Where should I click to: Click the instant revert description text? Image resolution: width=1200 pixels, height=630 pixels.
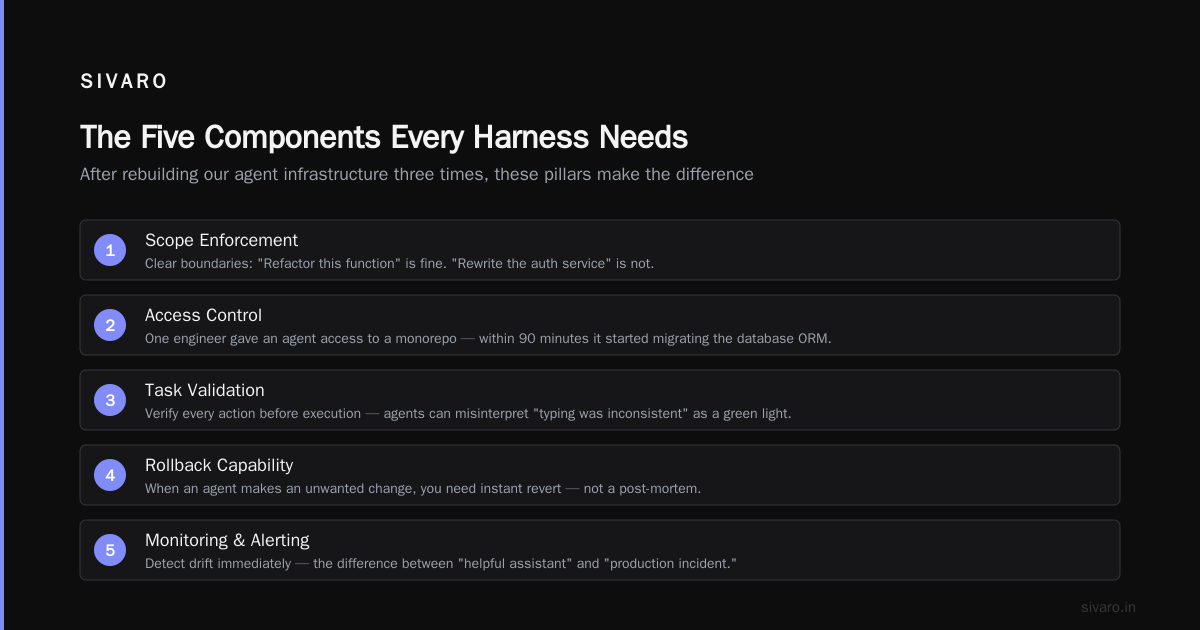tap(423, 488)
